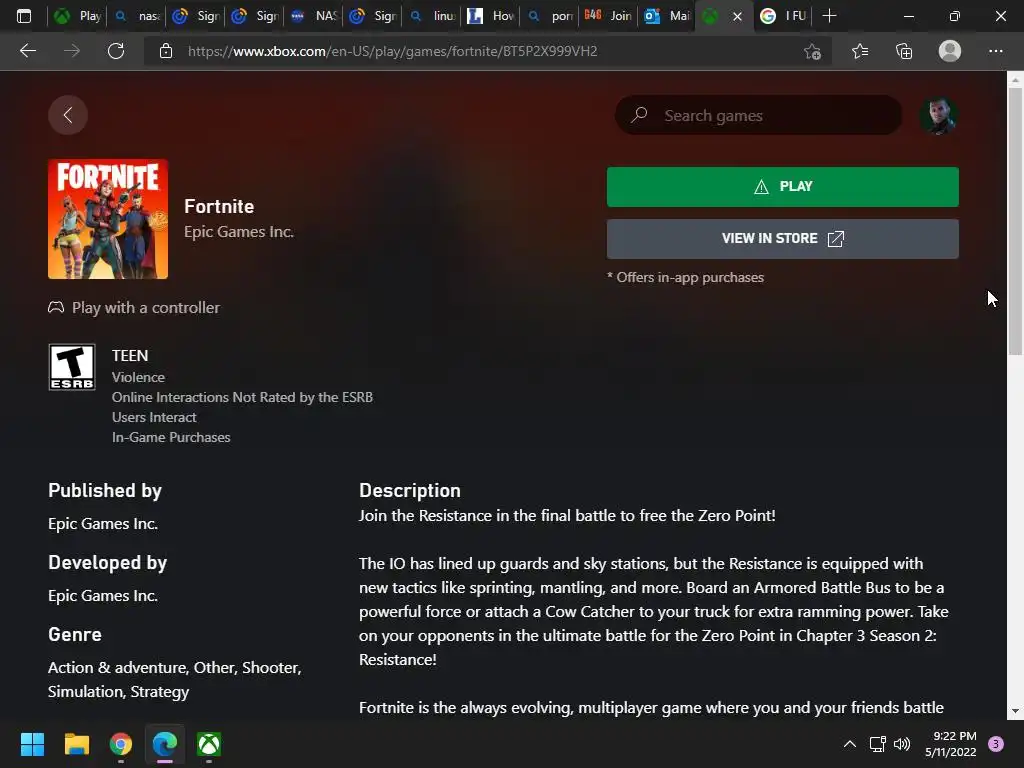Open the Favorites list icon

(860, 51)
